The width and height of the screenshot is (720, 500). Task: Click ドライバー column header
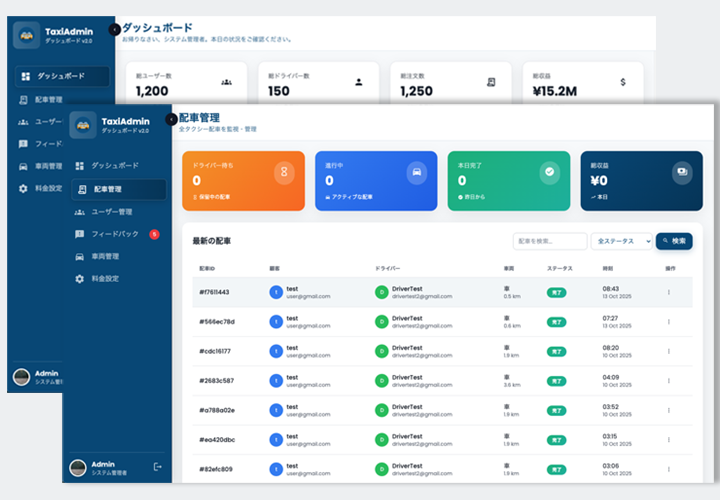click(x=388, y=269)
